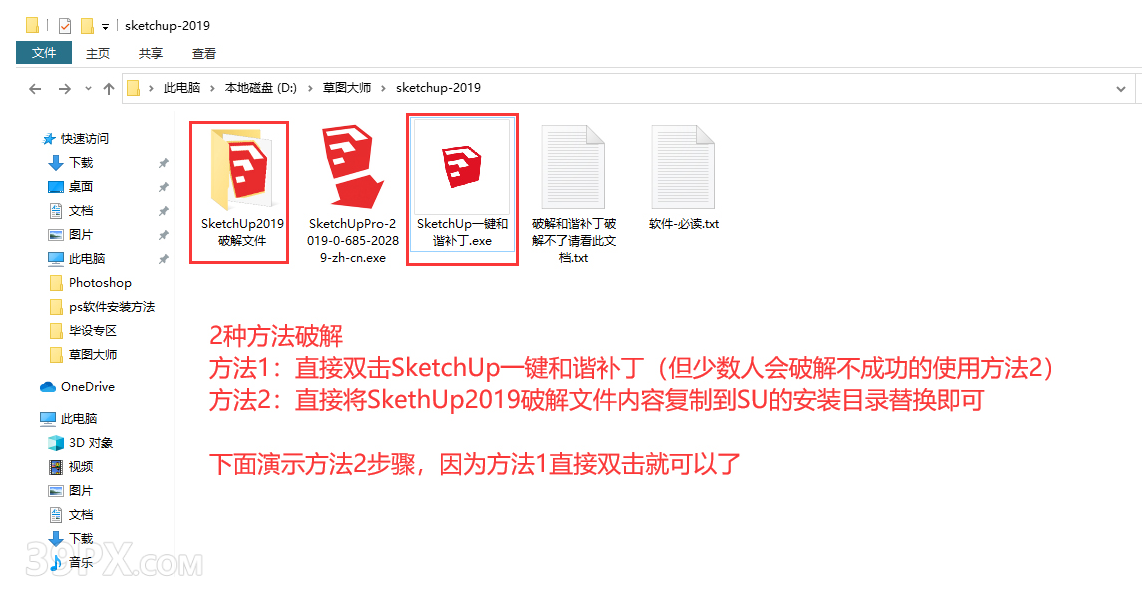1142x603 pixels.
Task: Open the 文件 ribbon tab
Action: point(44,53)
